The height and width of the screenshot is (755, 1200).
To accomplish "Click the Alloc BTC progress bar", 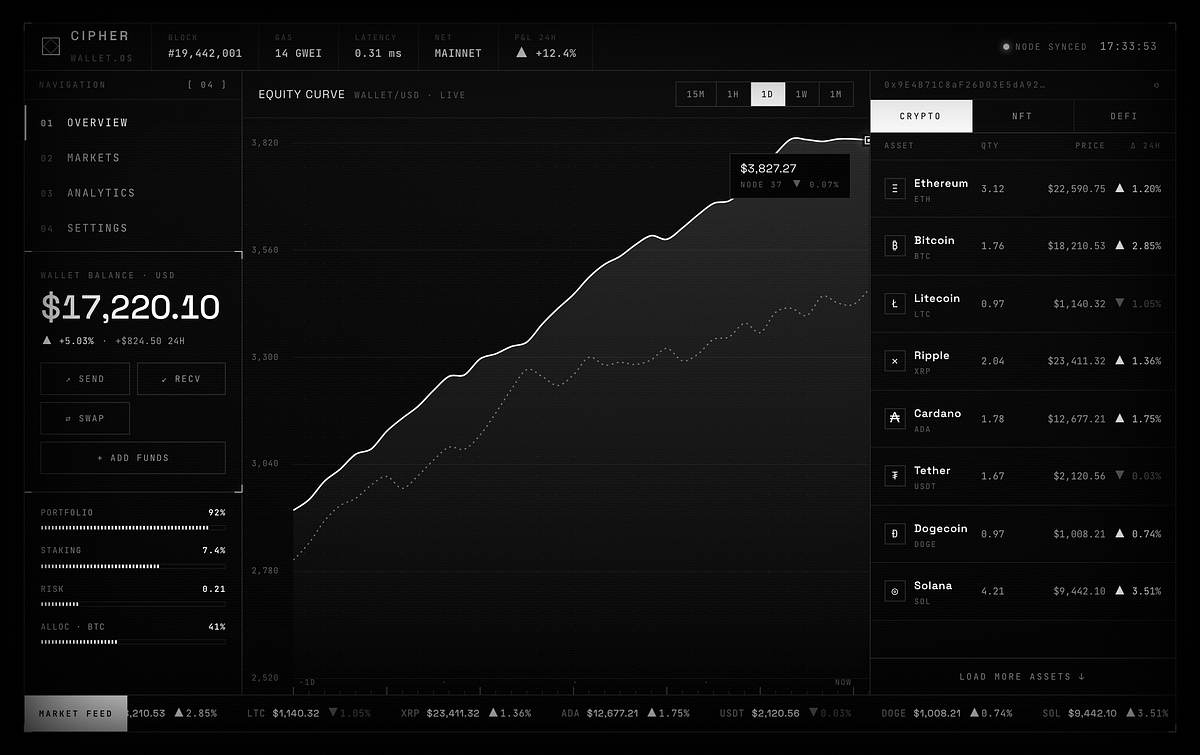I will click(x=133, y=642).
